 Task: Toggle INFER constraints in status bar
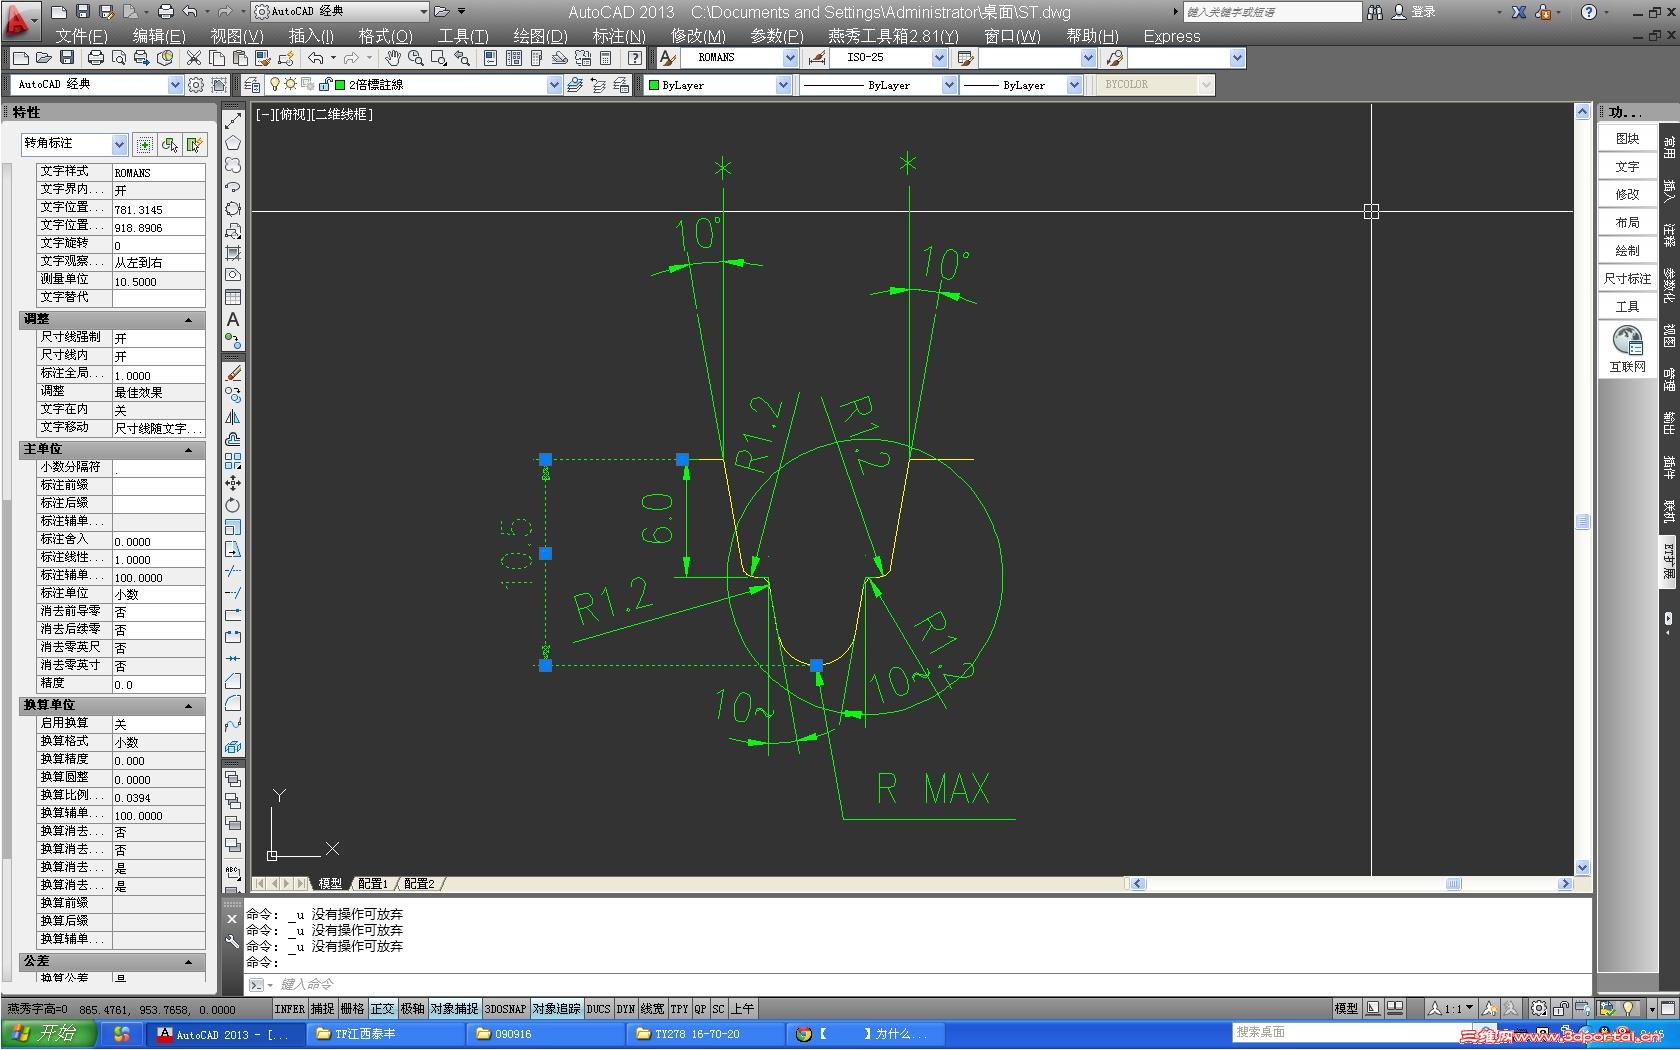pyautogui.click(x=290, y=1009)
